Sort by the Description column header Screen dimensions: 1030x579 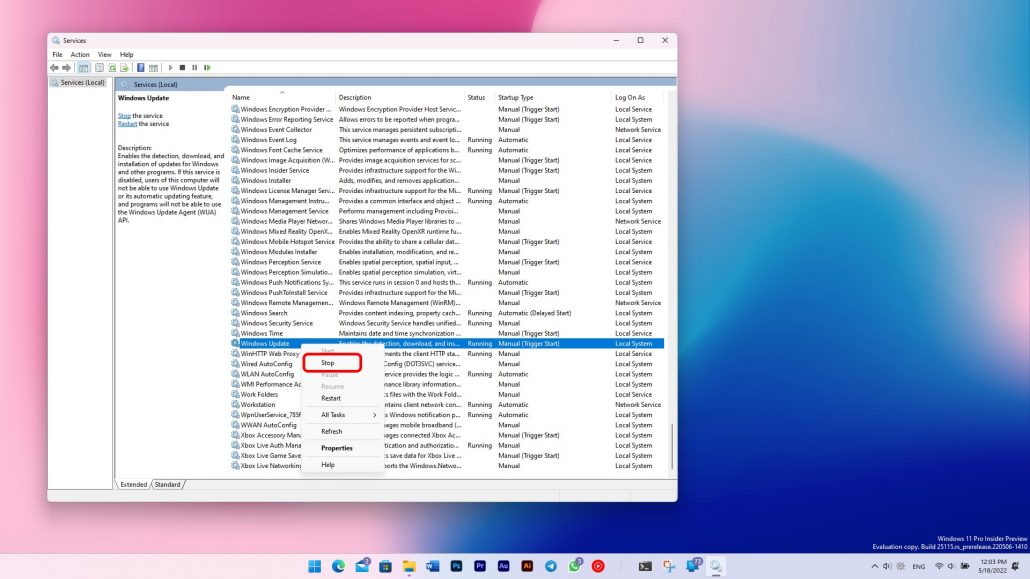399,97
